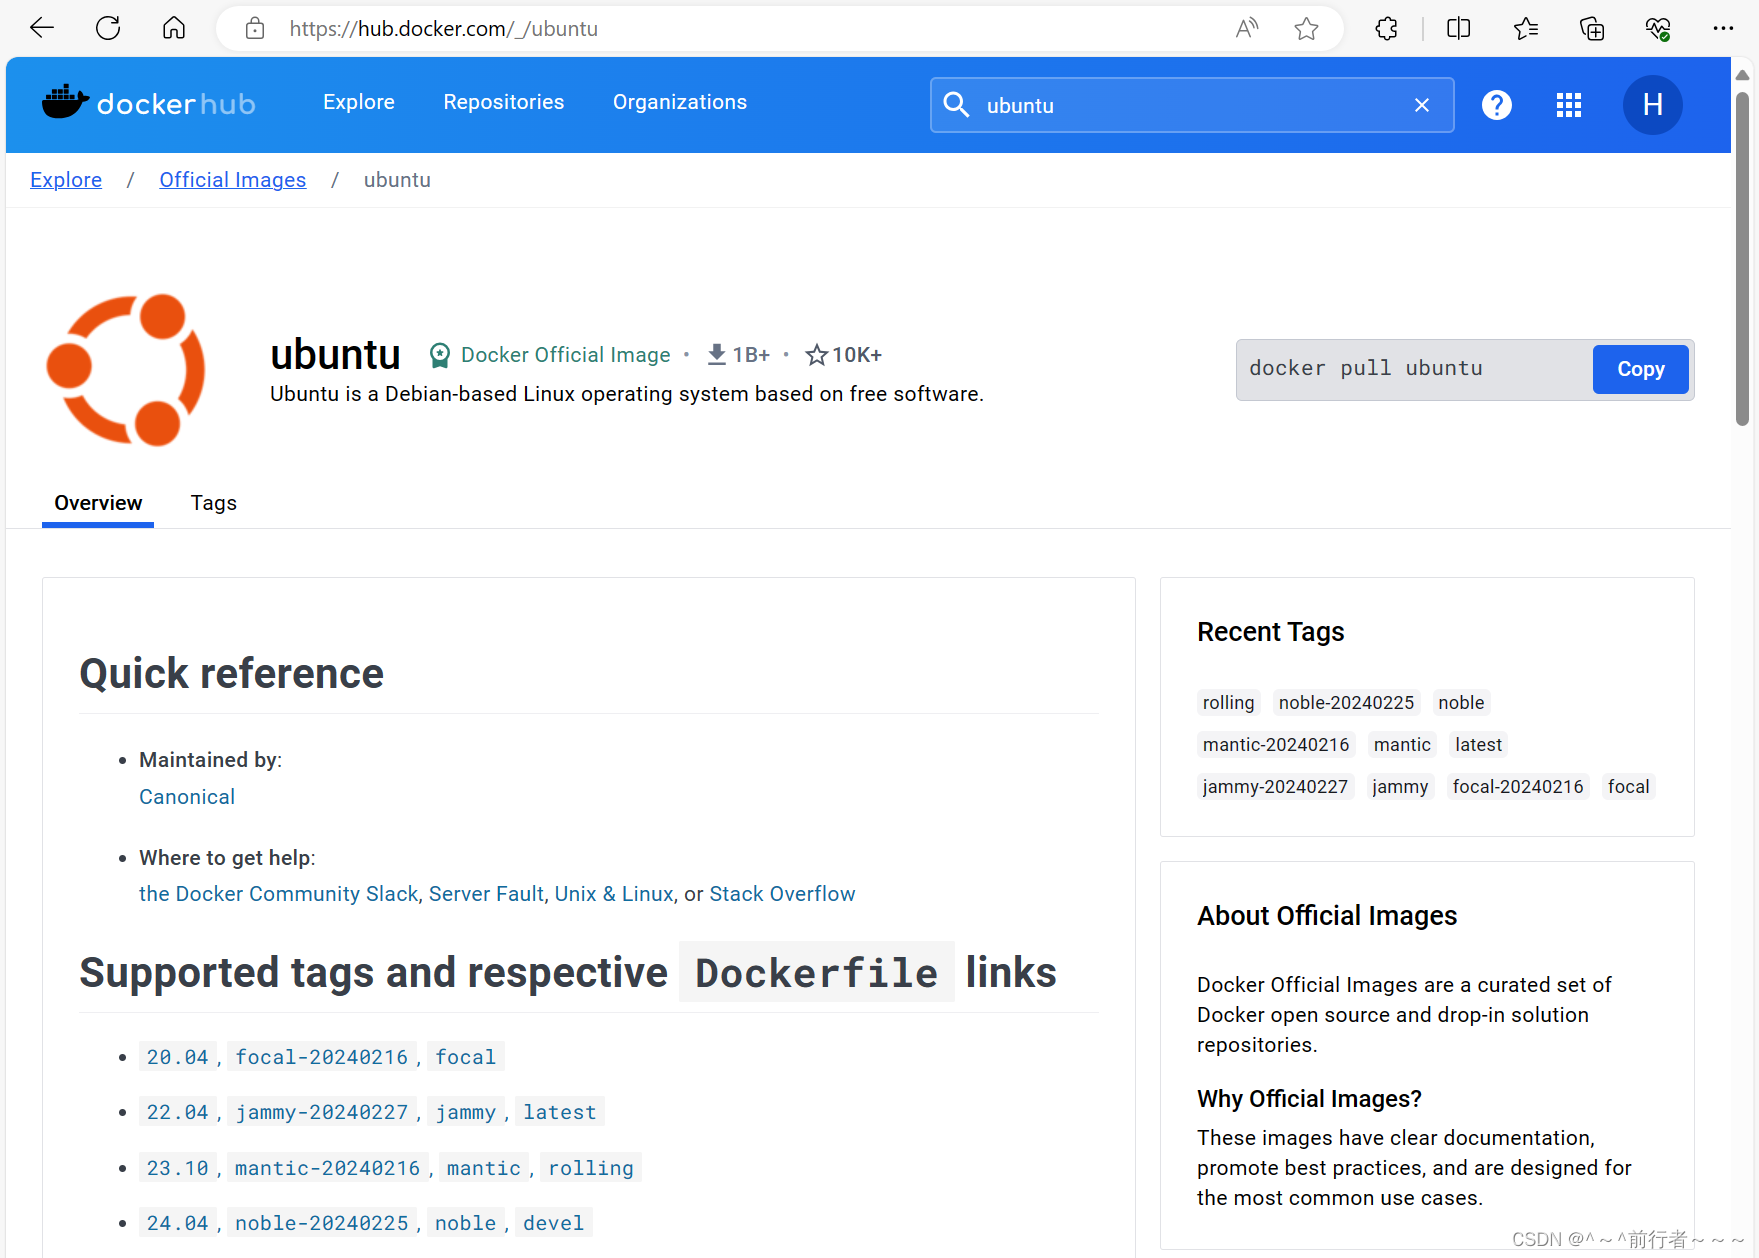Screen dimensions: 1759x1258
Task: Switch to the Tags tab
Action: coord(213,503)
